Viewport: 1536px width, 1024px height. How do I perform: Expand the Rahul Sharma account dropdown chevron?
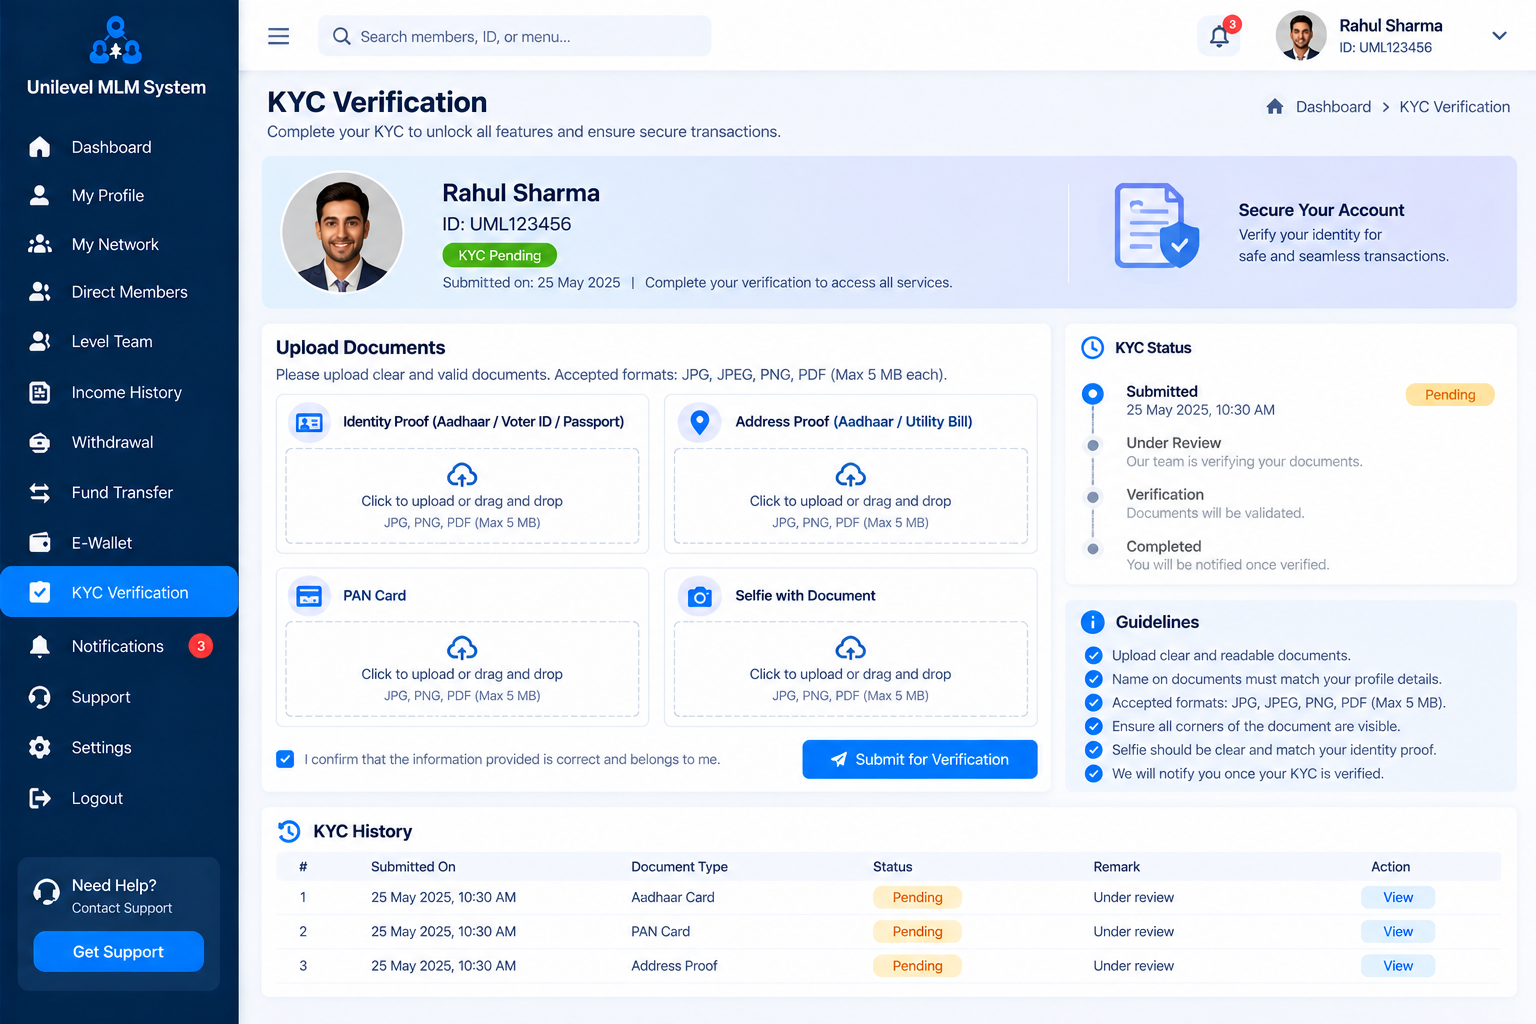(x=1499, y=36)
